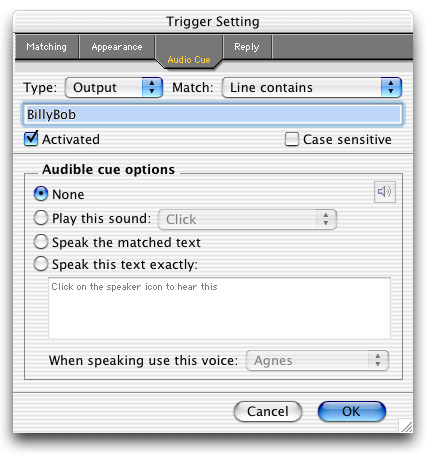Click the Cancel button
The height and width of the screenshot is (454, 429).
268,412
